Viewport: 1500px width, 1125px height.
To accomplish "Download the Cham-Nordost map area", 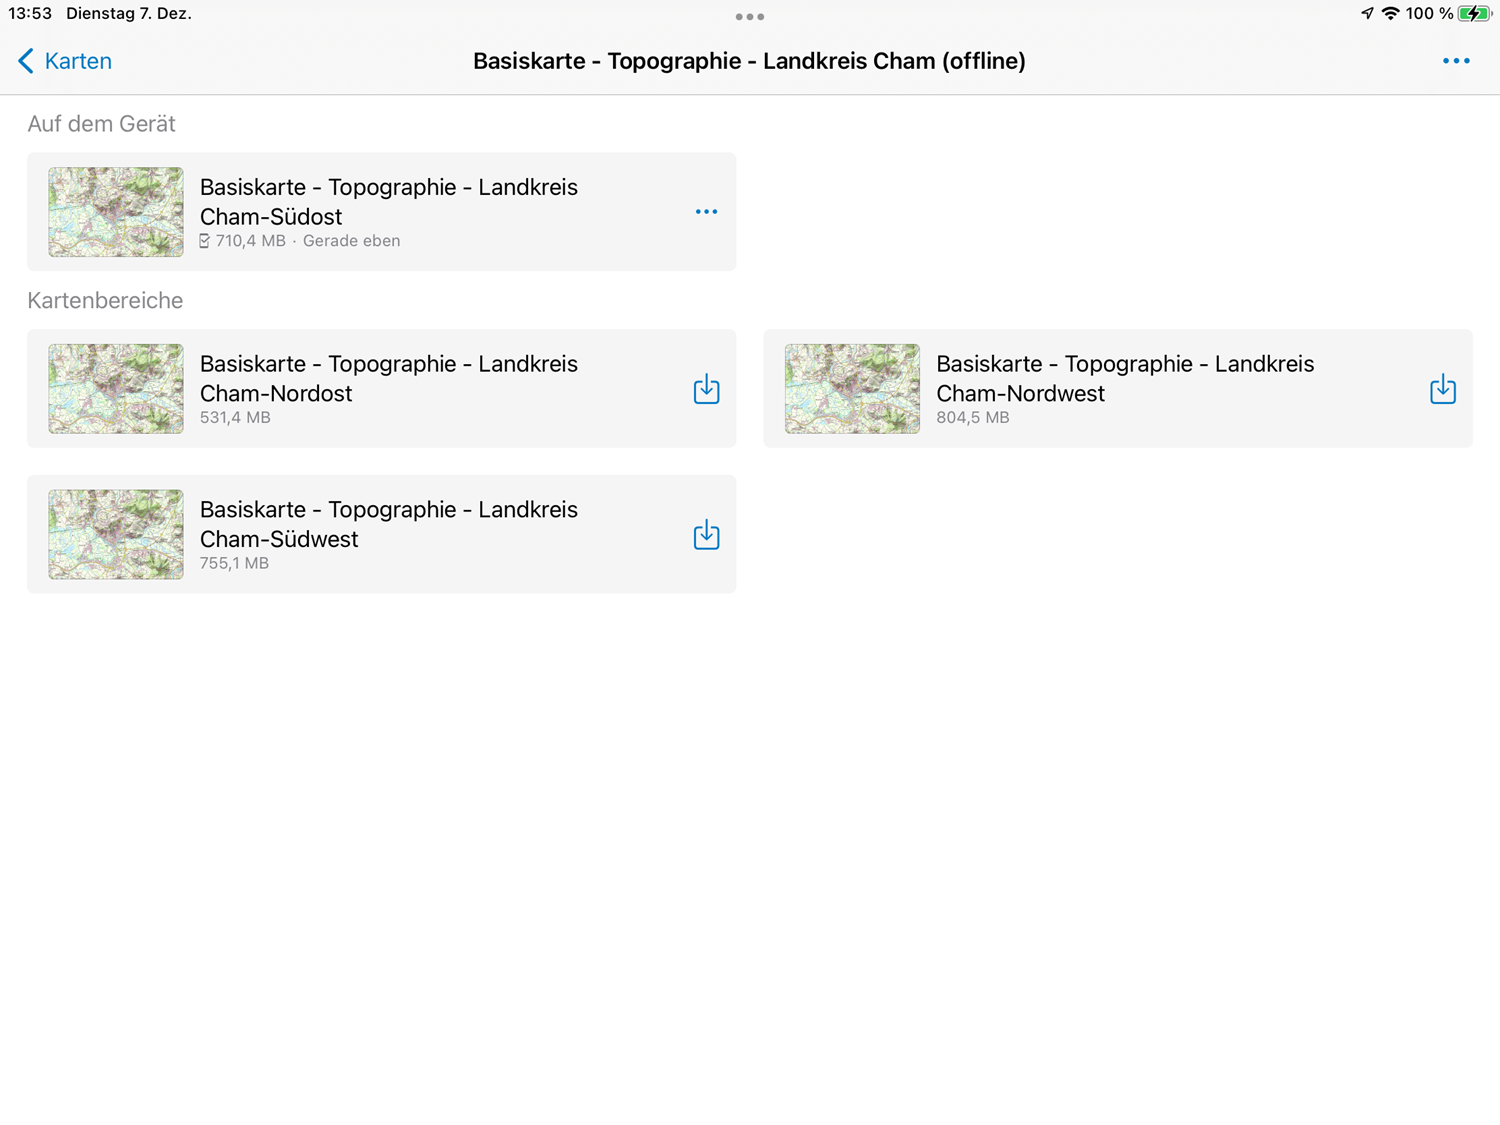I will [x=706, y=389].
